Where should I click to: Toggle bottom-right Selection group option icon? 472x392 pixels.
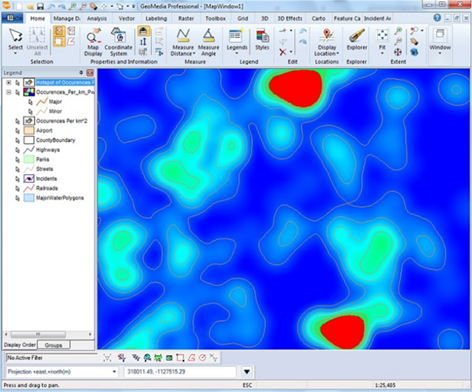coord(71,42)
